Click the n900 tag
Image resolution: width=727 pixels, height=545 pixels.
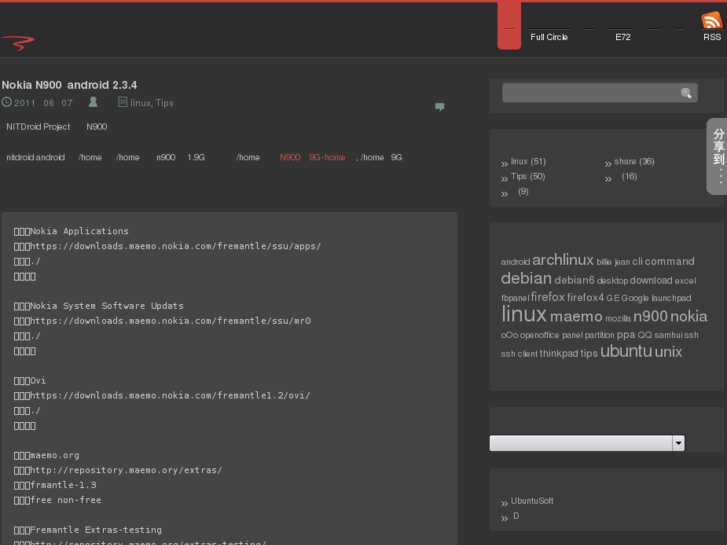[x=650, y=316]
